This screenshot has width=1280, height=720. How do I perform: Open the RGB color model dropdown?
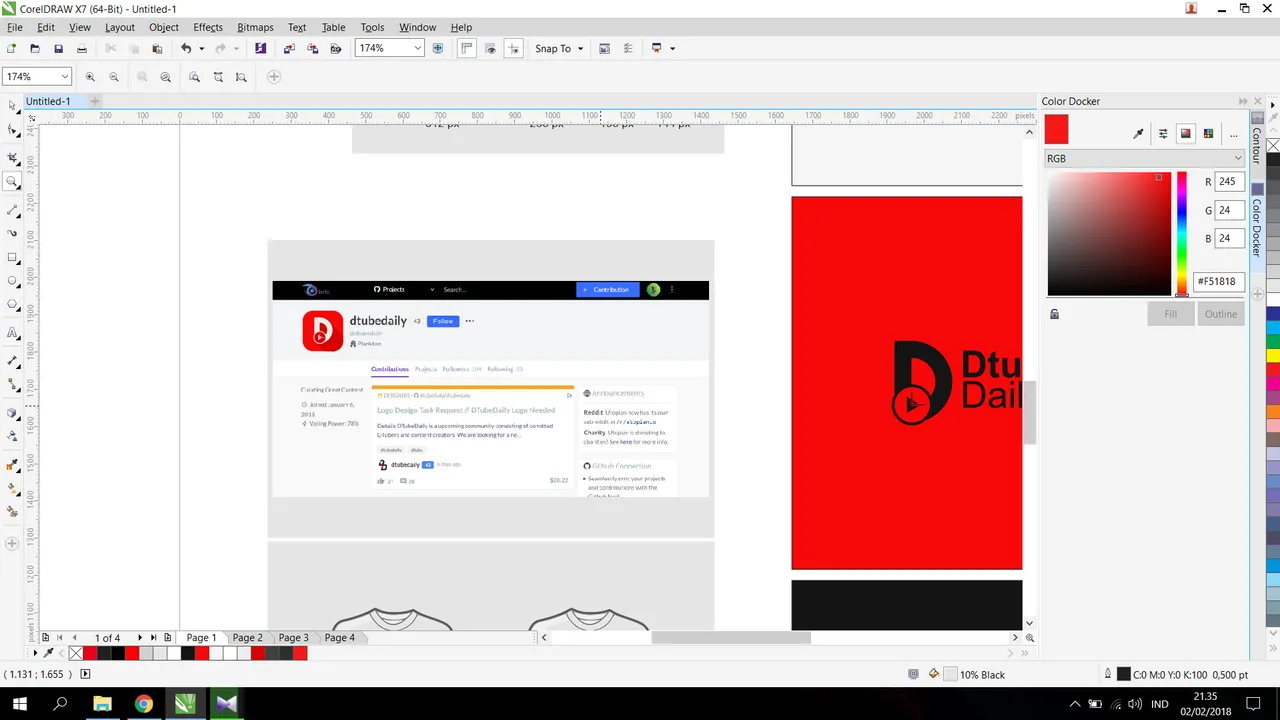(x=1145, y=158)
